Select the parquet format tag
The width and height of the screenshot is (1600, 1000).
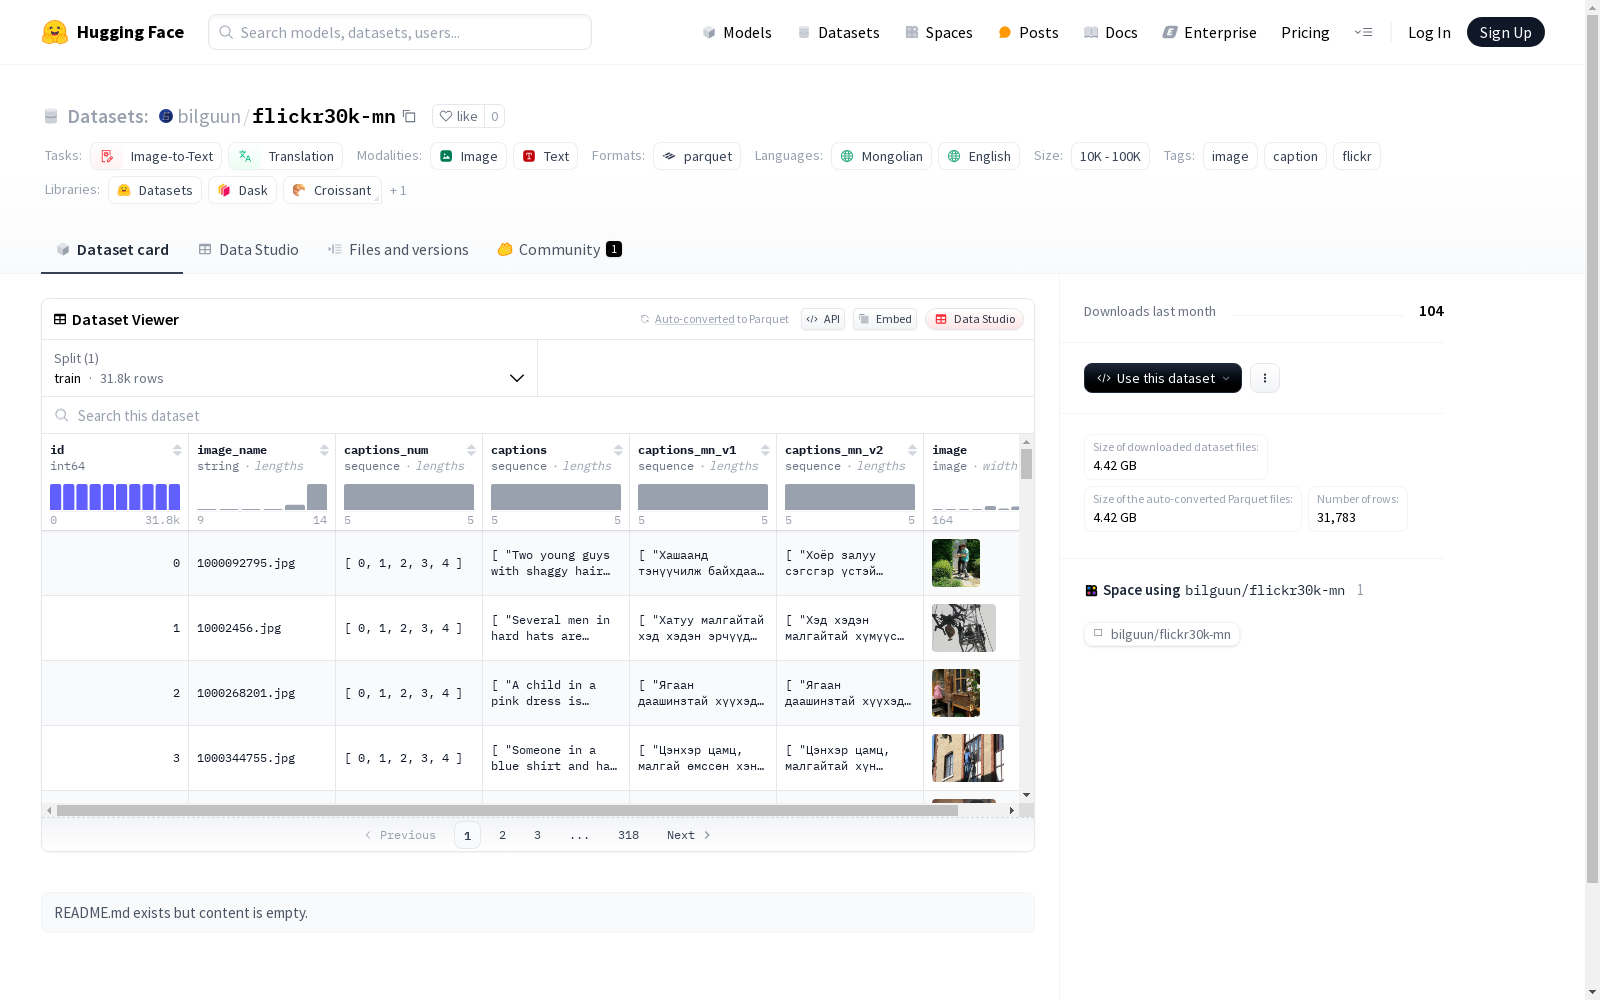click(x=697, y=156)
